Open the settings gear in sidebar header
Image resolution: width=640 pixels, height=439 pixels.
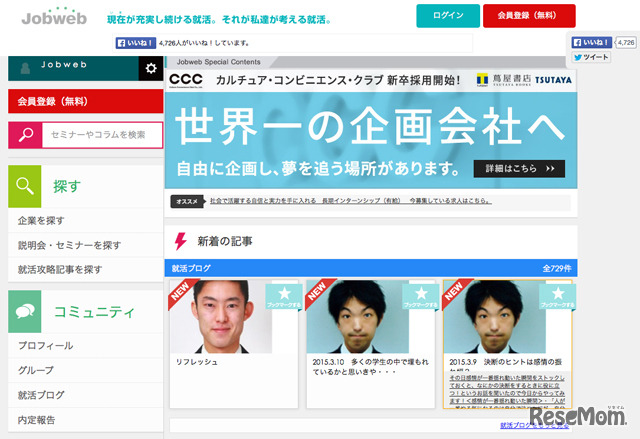tap(151, 68)
